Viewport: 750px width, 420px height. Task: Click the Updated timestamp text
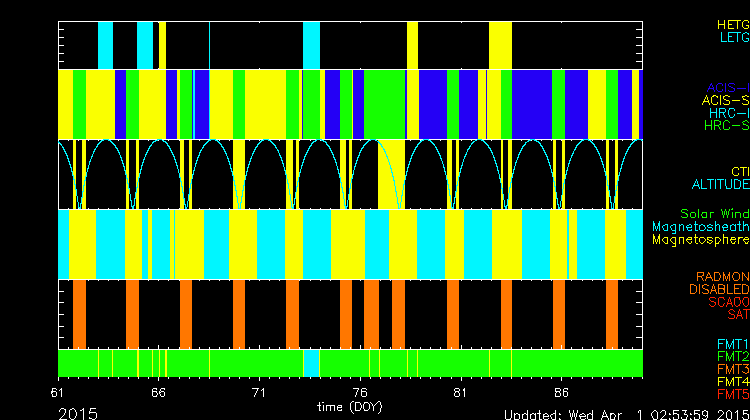point(625,413)
